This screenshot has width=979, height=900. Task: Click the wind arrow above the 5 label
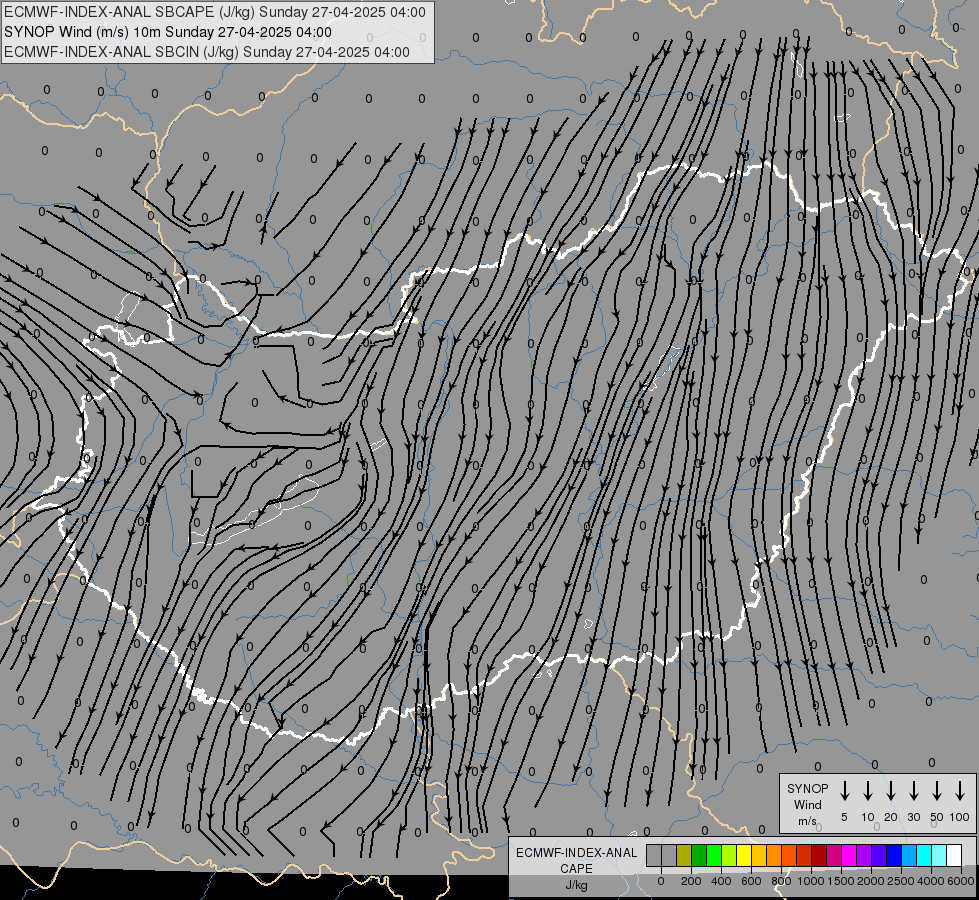(844, 790)
